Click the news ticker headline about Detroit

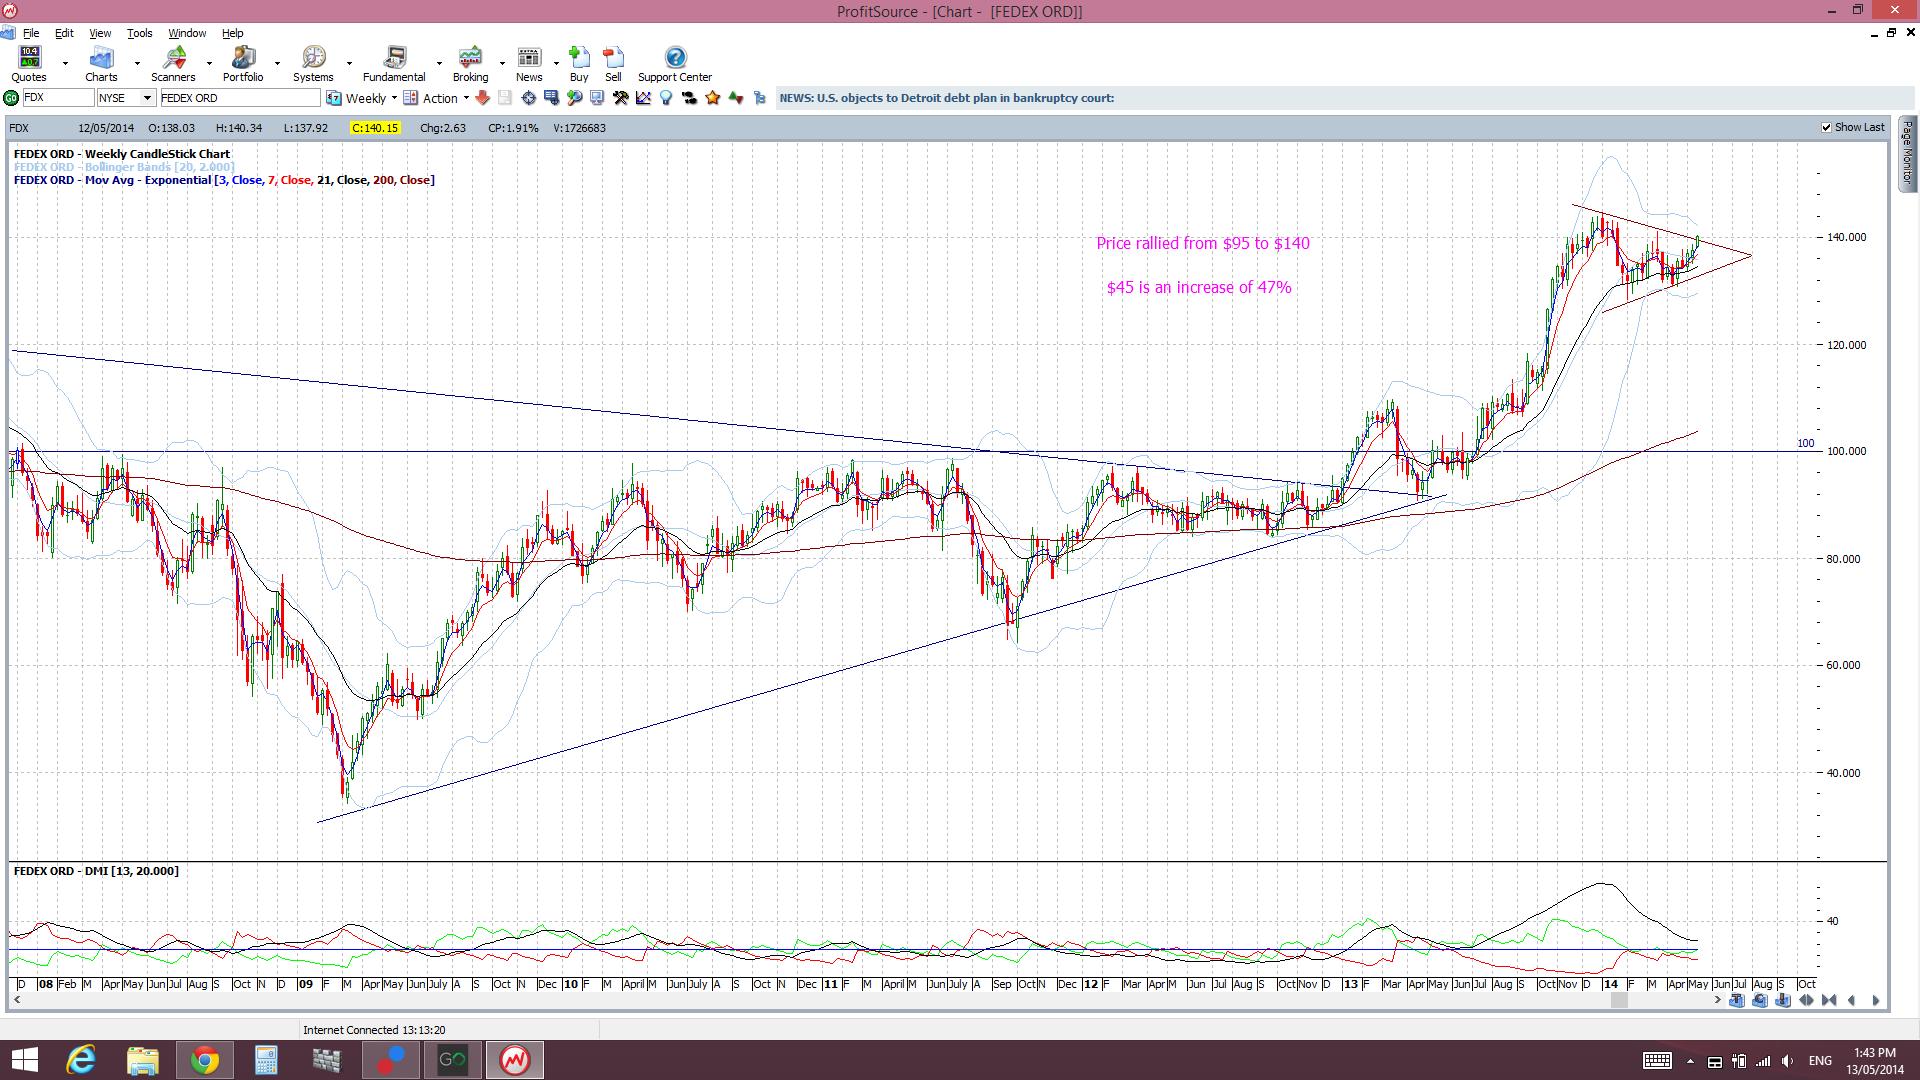click(947, 98)
